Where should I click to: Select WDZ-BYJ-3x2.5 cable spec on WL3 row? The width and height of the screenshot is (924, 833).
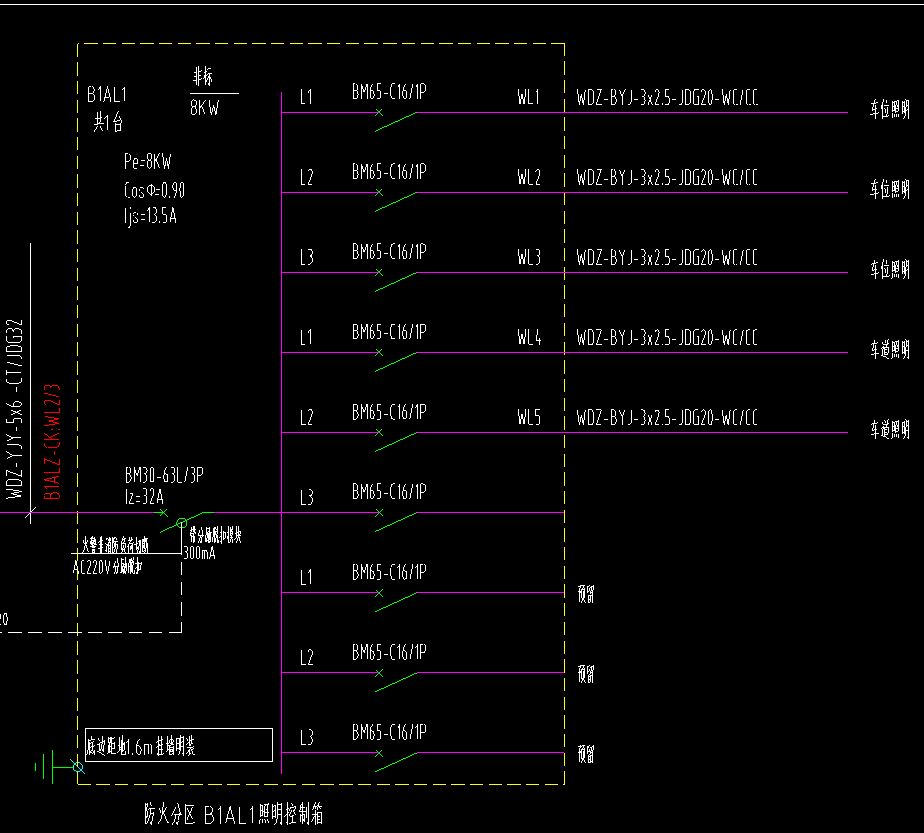[x=666, y=257]
